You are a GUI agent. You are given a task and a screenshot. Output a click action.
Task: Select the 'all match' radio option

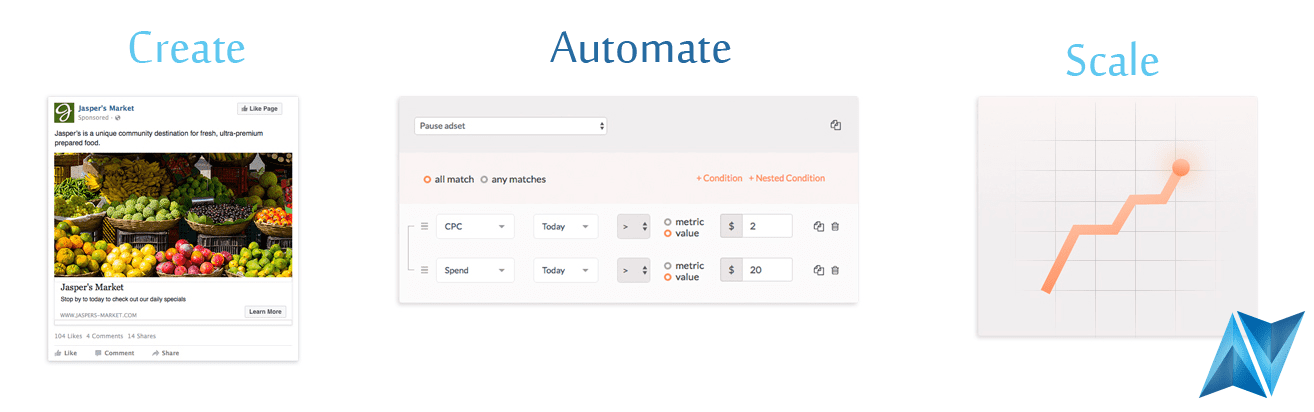(427, 180)
